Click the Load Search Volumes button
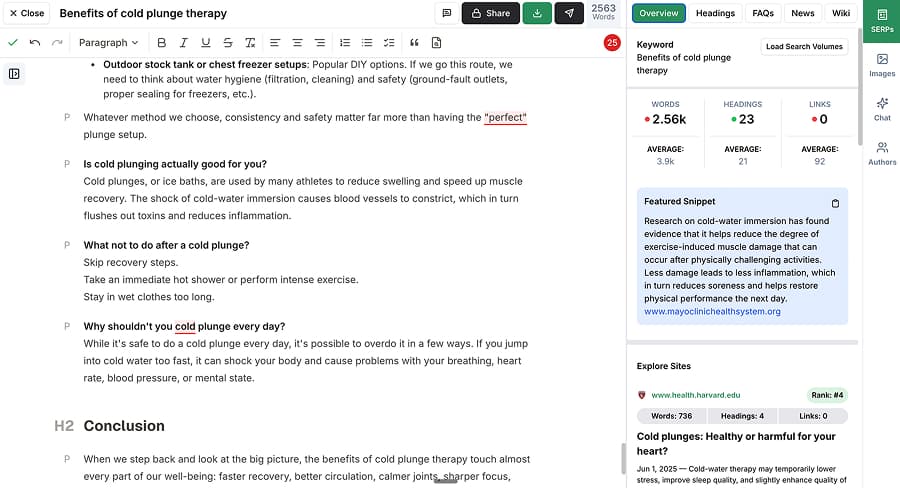This screenshot has width=900, height=488. [x=804, y=47]
